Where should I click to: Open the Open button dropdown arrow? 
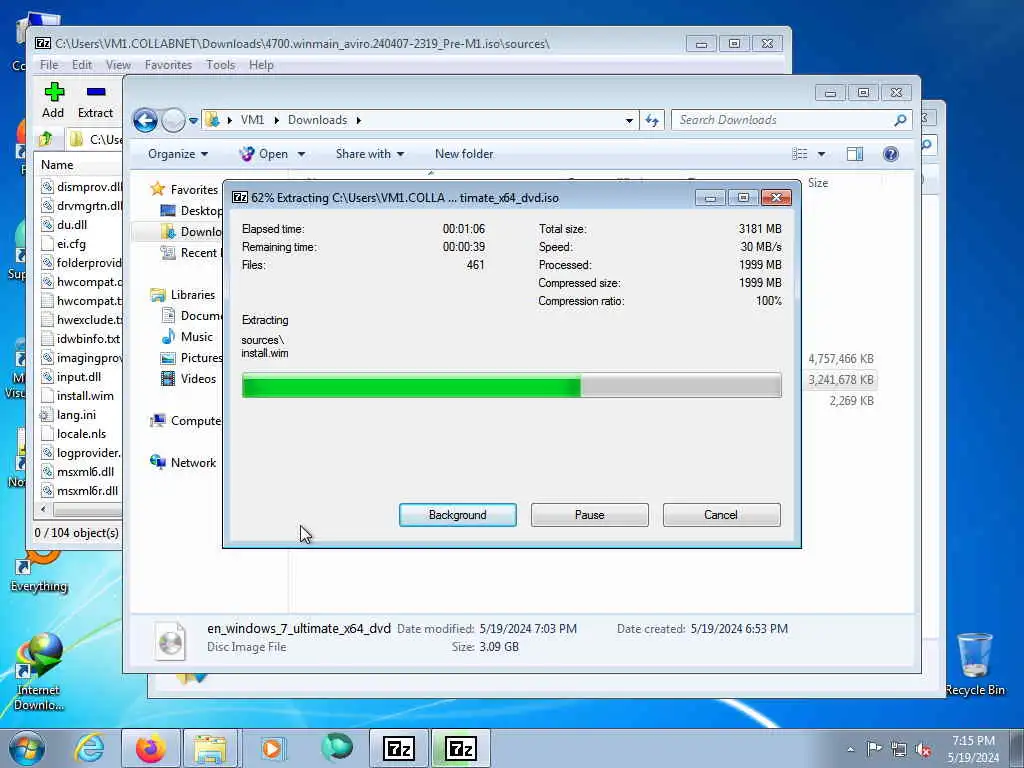point(301,154)
